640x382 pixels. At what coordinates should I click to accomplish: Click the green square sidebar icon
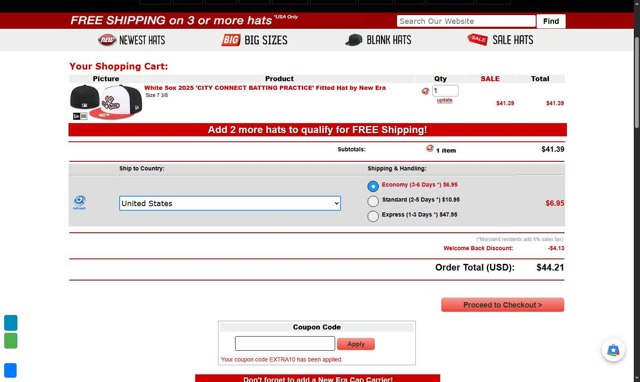(11, 341)
